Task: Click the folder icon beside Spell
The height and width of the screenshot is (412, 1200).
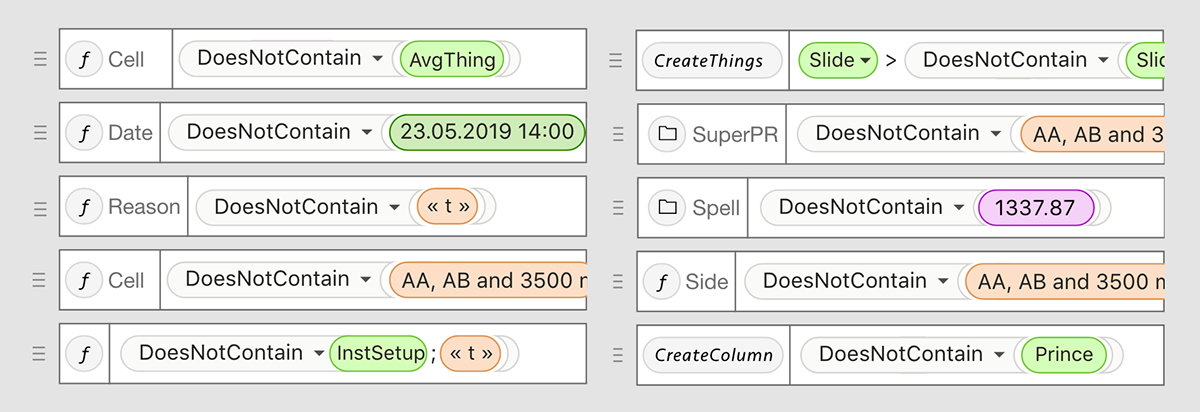Action: point(666,208)
